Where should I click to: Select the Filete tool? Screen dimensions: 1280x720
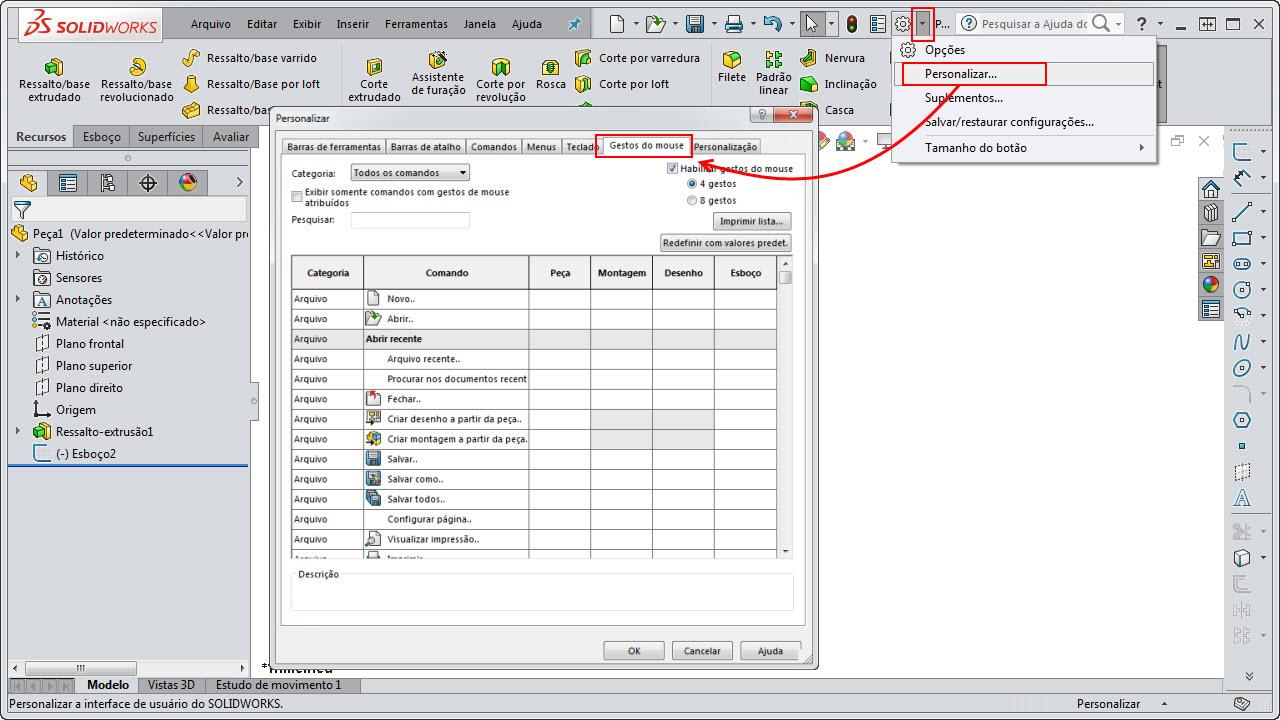coord(731,65)
